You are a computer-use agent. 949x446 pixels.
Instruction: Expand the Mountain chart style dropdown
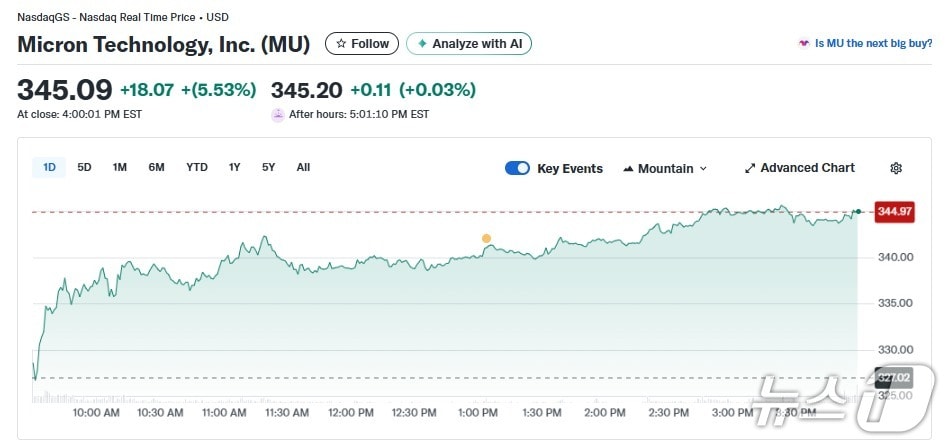click(x=665, y=168)
